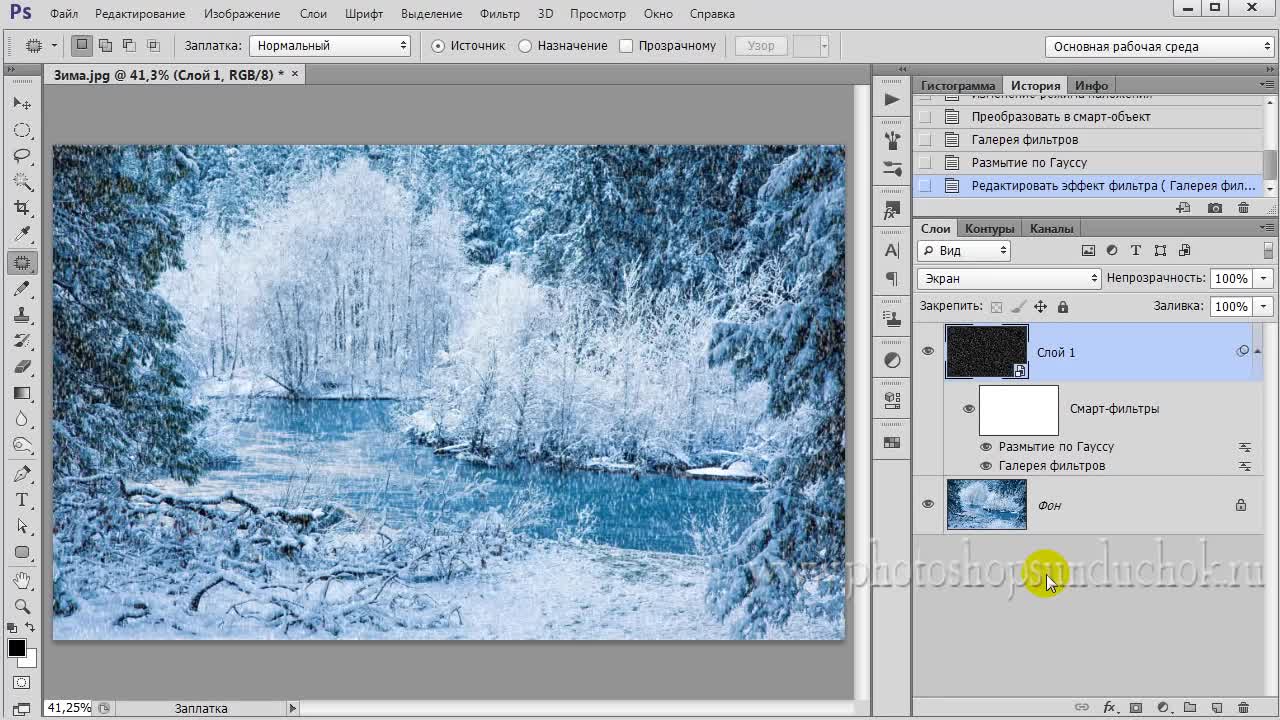This screenshot has height=720, width=1280.
Task: Collapse Слой 1 smart filters arrow
Action: pyautogui.click(x=1257, y=351)
